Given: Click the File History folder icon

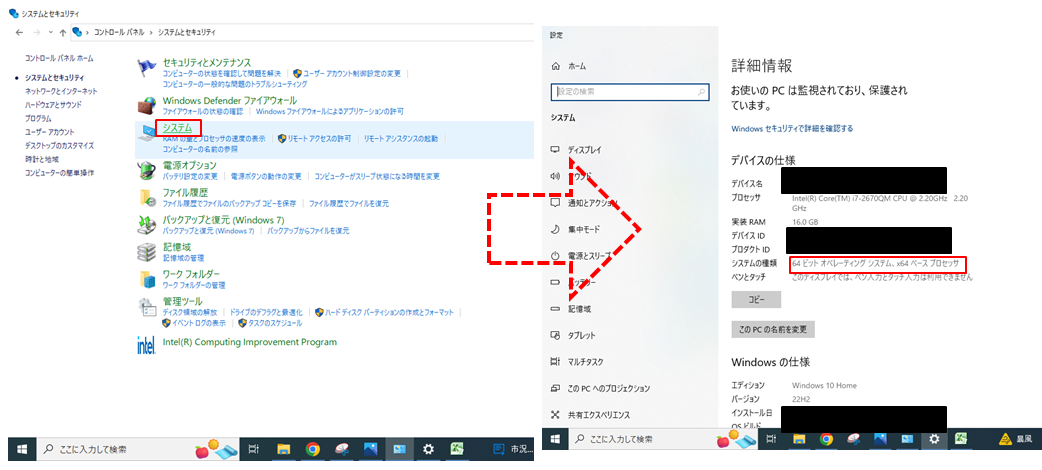Looking at the screenshot, I should (x=146, y=197).
